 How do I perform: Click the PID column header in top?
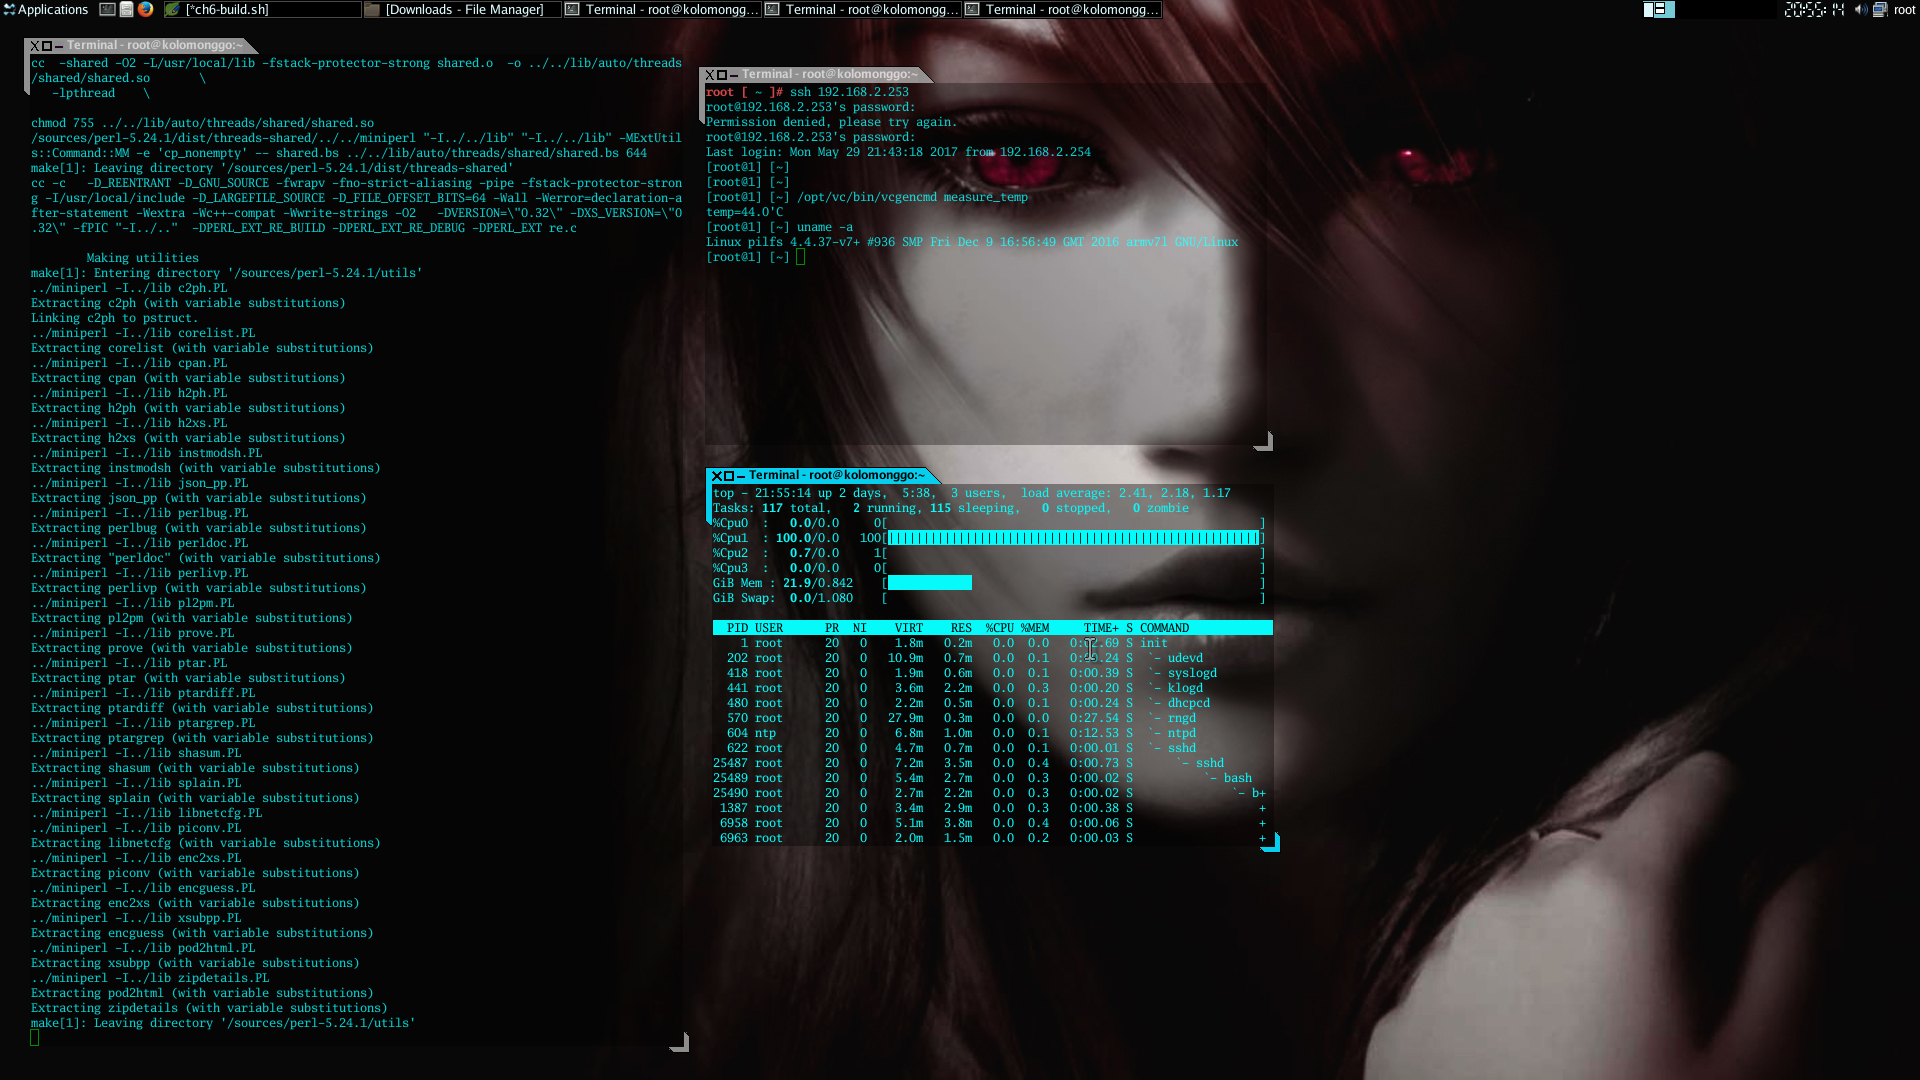point(737,628)
